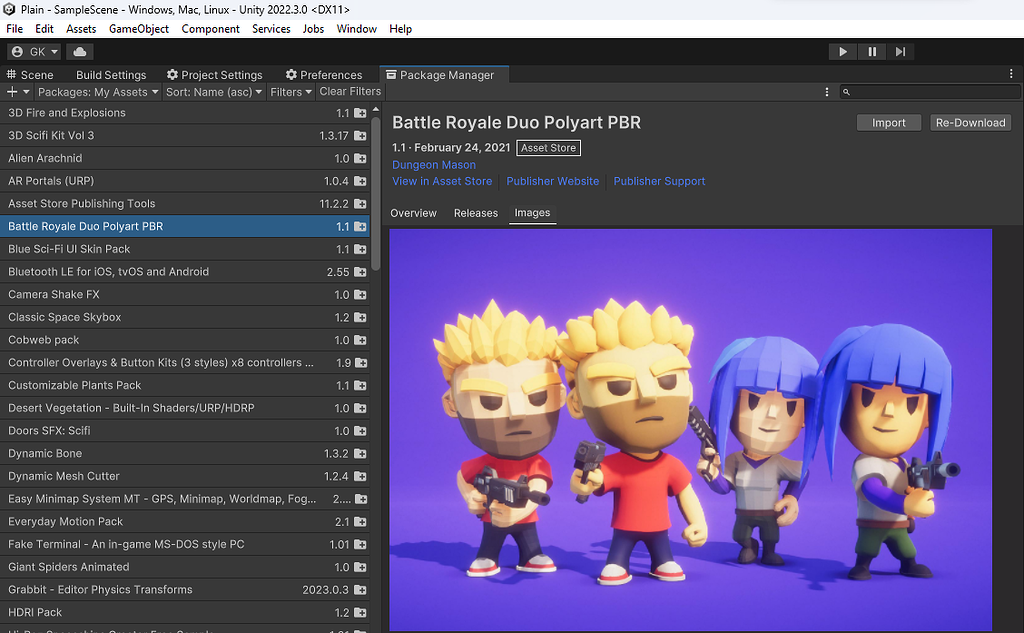Open the Sort: Name (asc) dropdown

[213, 92]
